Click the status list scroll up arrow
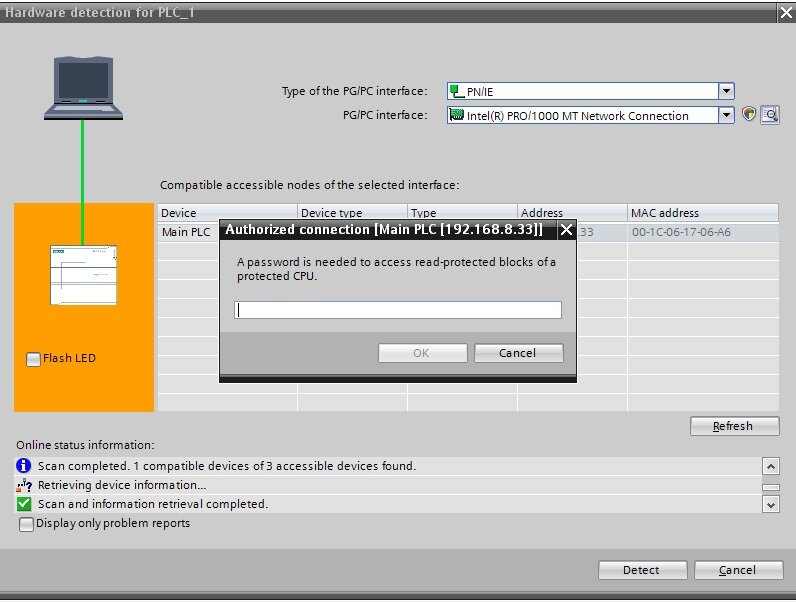Viewport: 796px width, 602px height. [771, 466]
